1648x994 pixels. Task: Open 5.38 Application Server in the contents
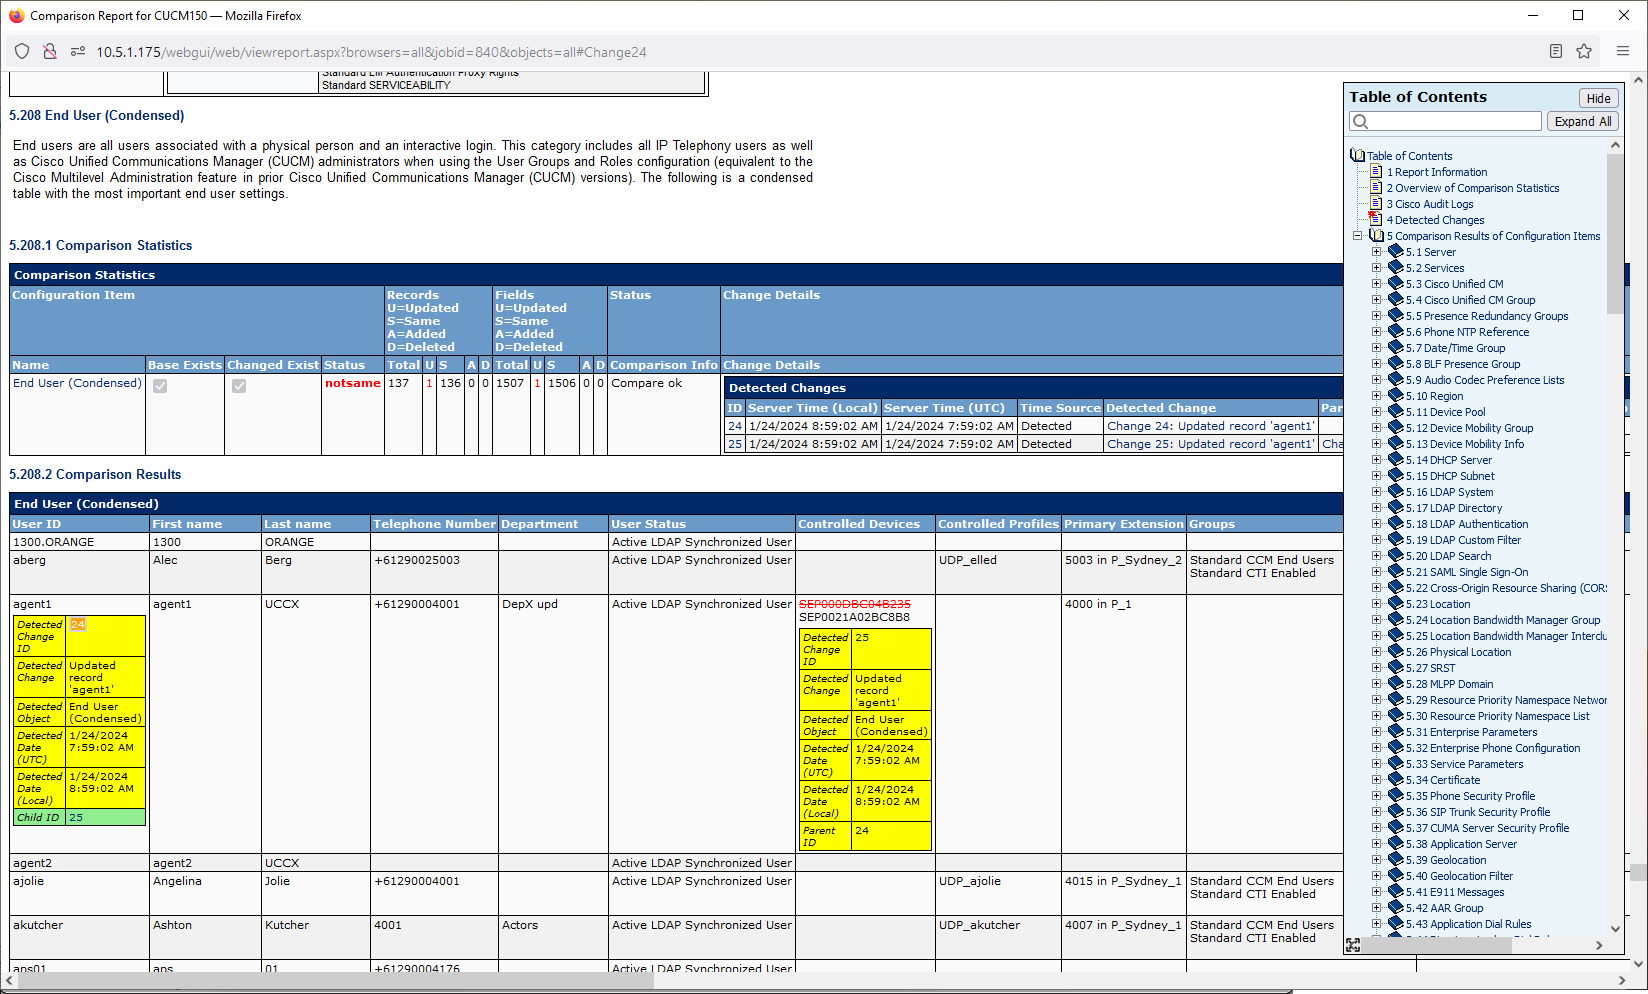click(1461, 844)
